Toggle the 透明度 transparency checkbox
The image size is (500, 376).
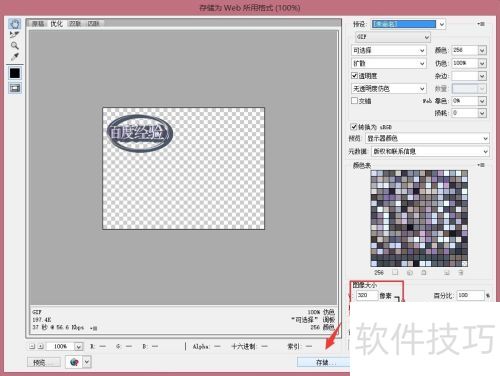point(355,76)
